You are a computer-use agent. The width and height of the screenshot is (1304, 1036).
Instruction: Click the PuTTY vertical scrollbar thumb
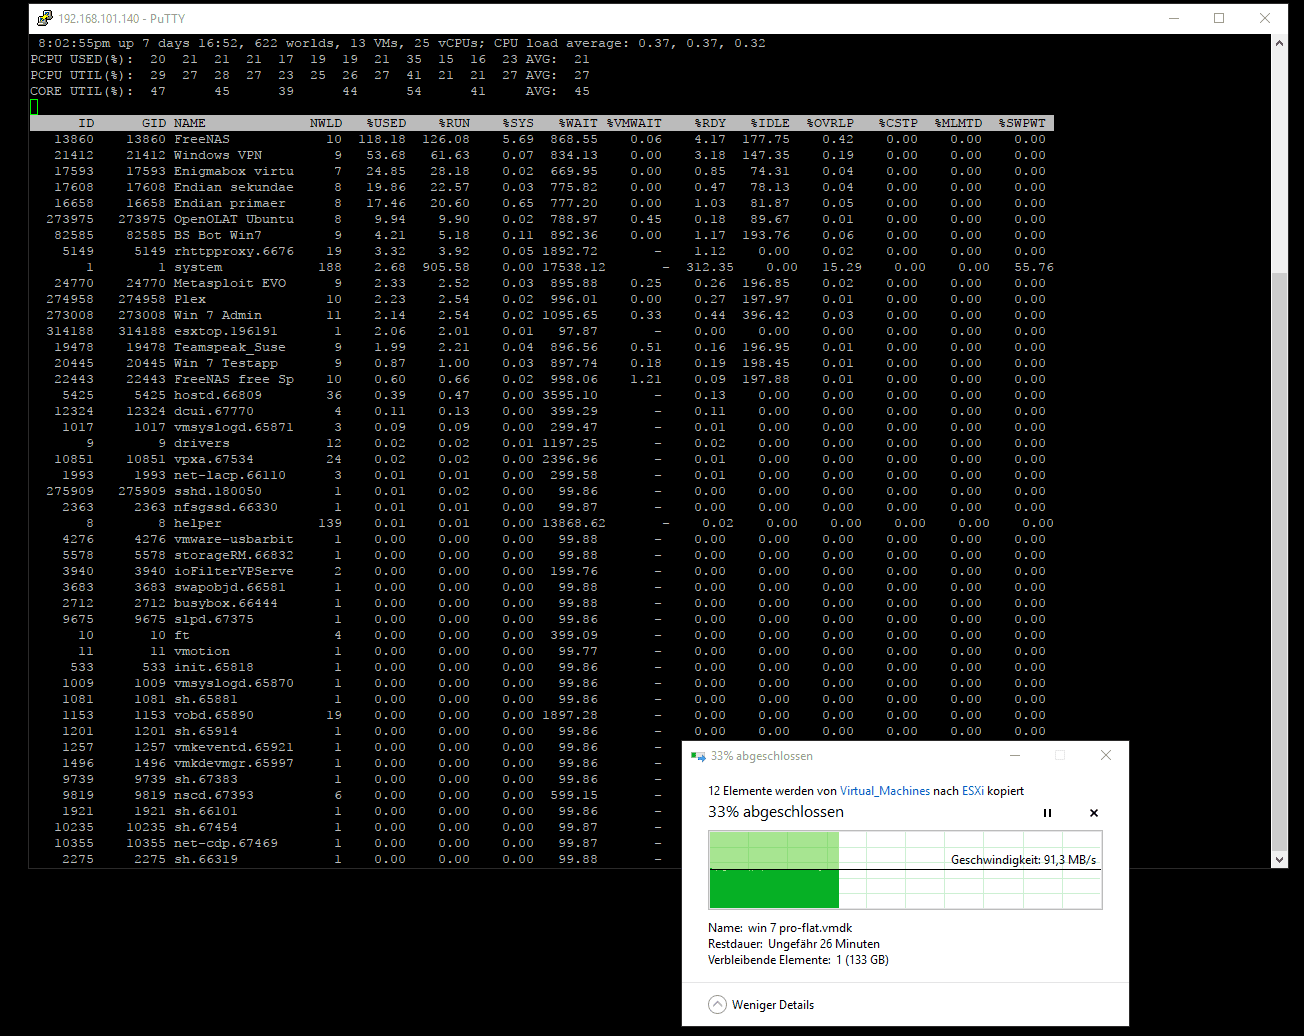pos(1279,560)
